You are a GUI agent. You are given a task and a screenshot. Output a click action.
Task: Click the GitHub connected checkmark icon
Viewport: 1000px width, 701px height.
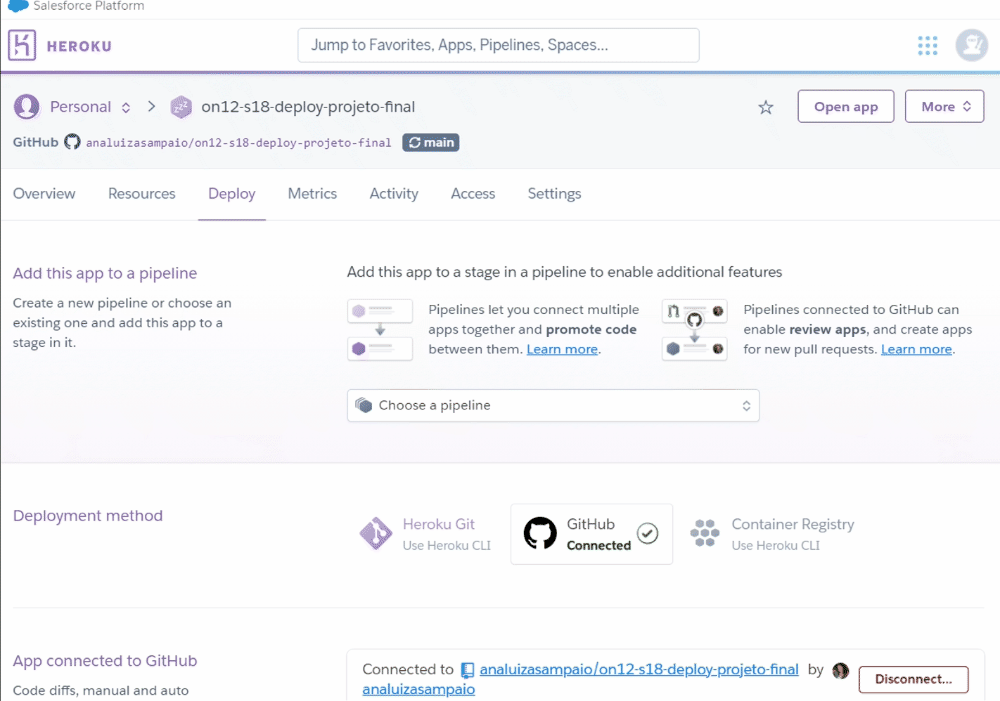click(x=647, y=533)
